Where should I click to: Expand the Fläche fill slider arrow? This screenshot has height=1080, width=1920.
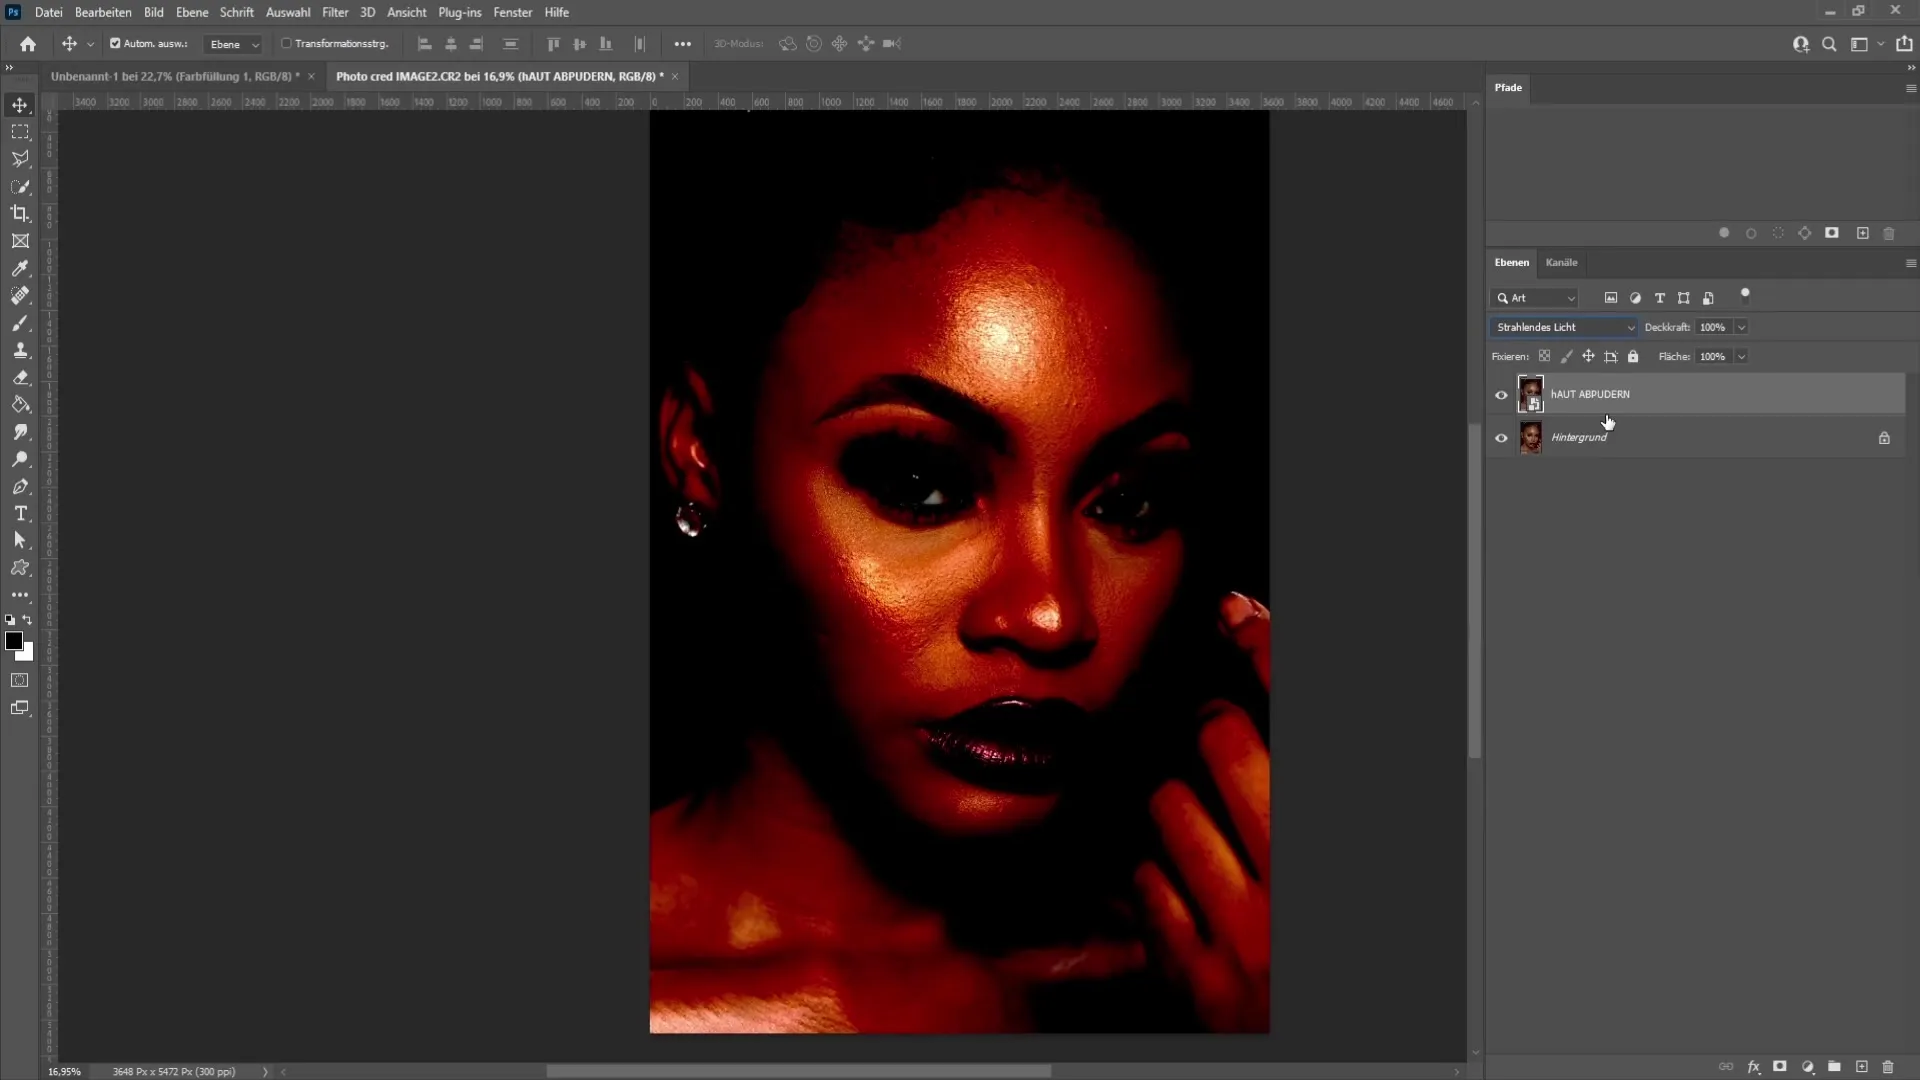point(1741,356)
